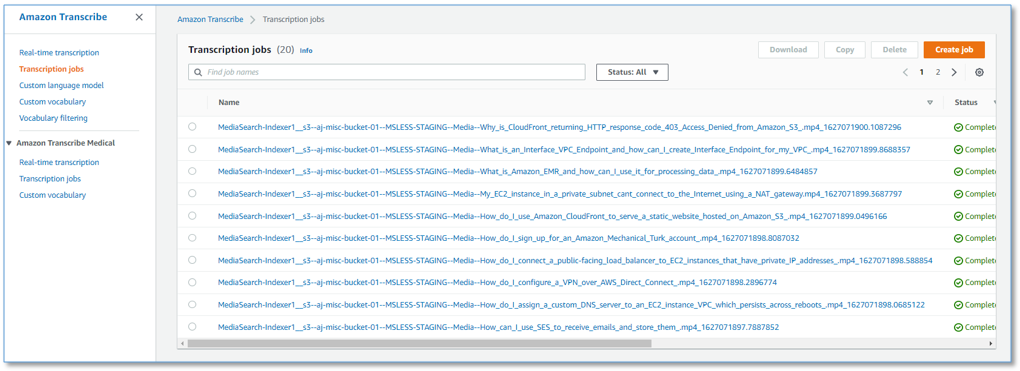Open table preferences gear icon
This screenshot has height=371, width=1020.
[x=979, y=72]
